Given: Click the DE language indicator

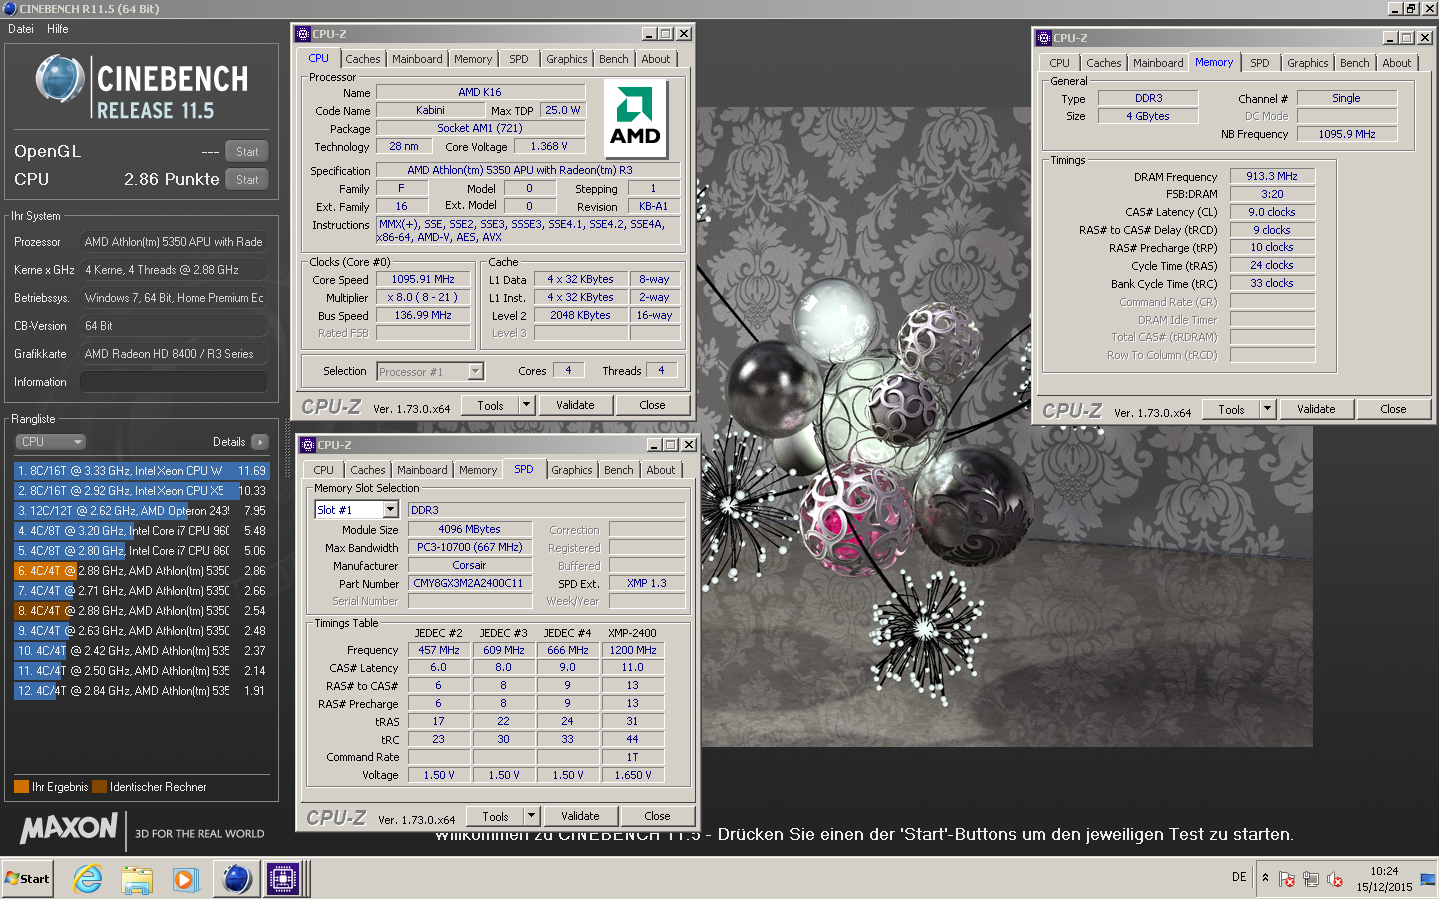Looking at the screenshot, I should (1239, 877).
